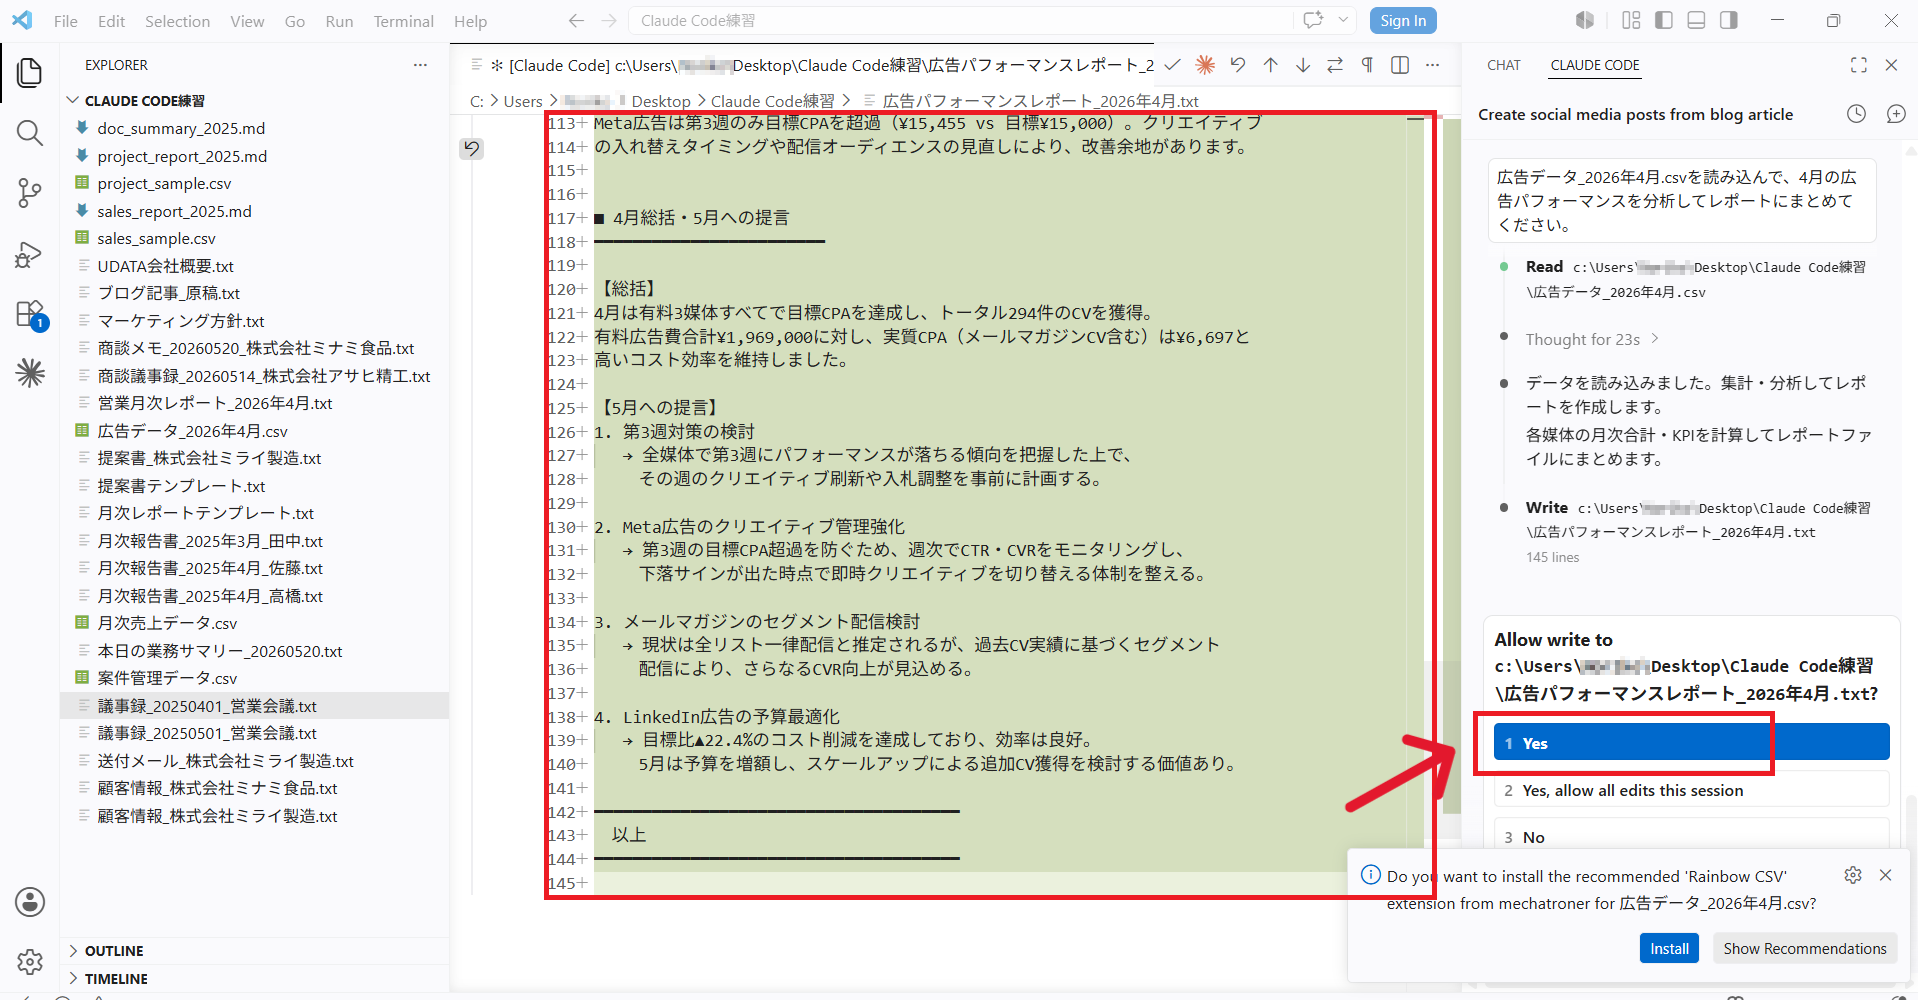Switch to the CLAUDE CODE tab
Screen dimensions: 1918x1000
click(1595, 65)
